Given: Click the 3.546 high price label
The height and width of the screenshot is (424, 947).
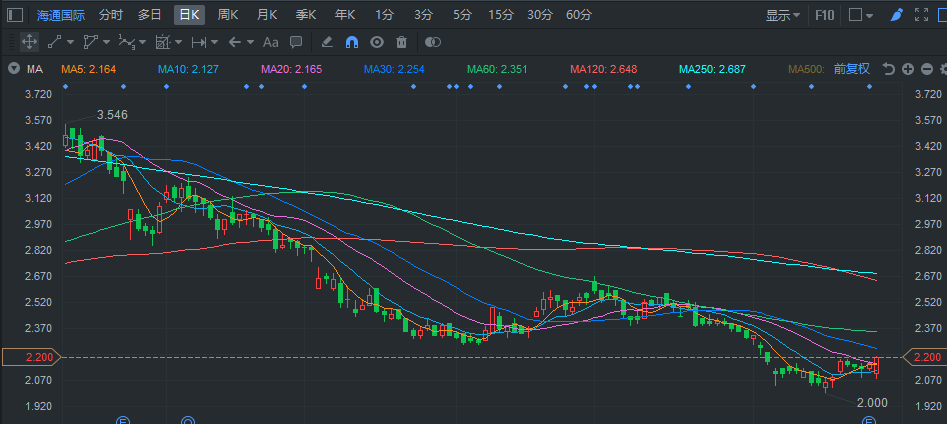Looking at the screenshot, I should point(112,115).
